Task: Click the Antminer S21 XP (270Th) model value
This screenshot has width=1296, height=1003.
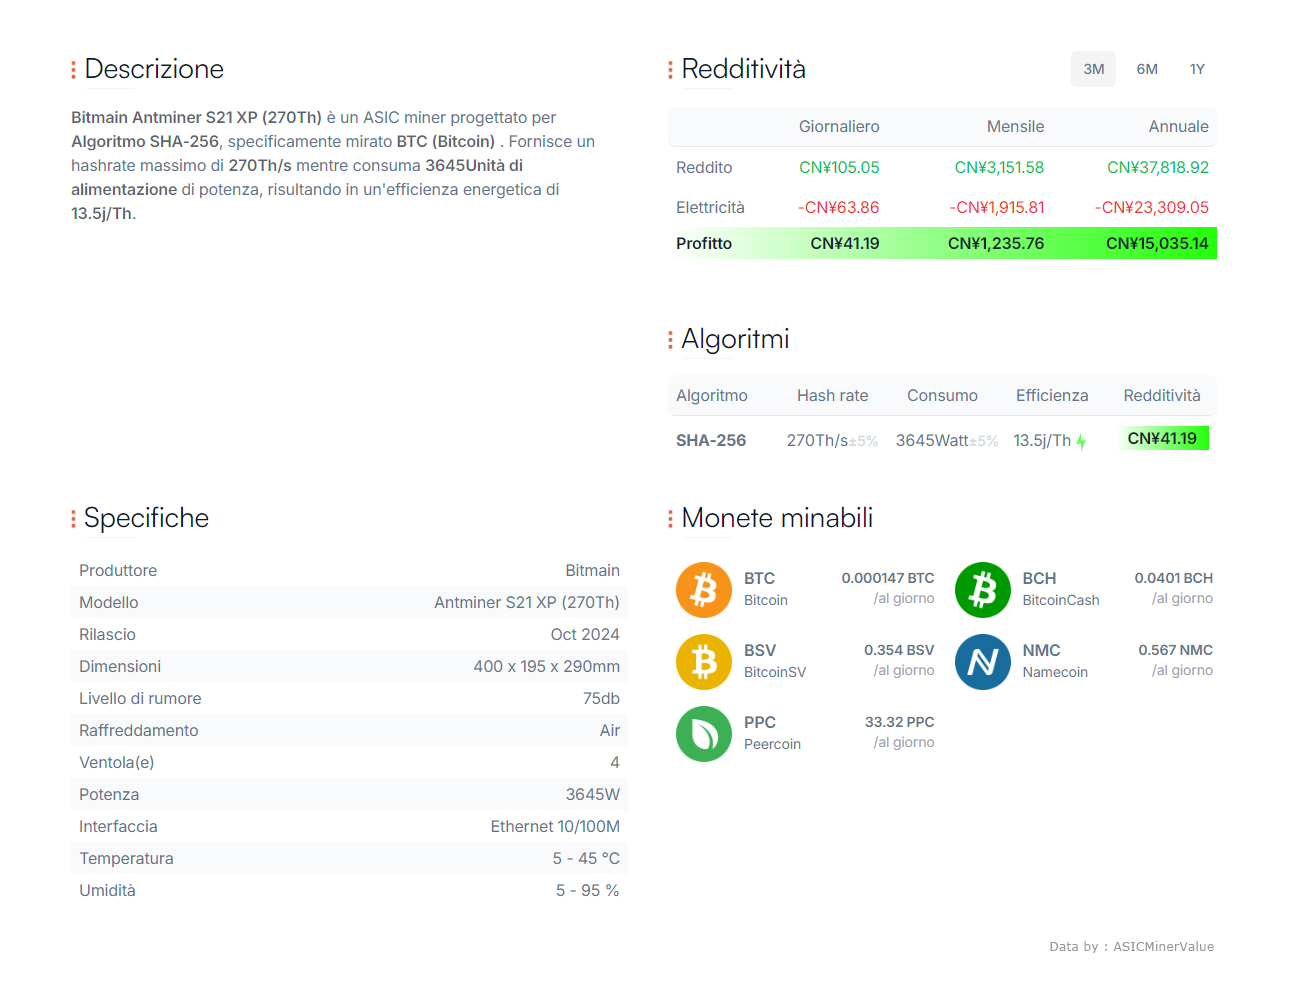Action: click(x=527, y=602)
